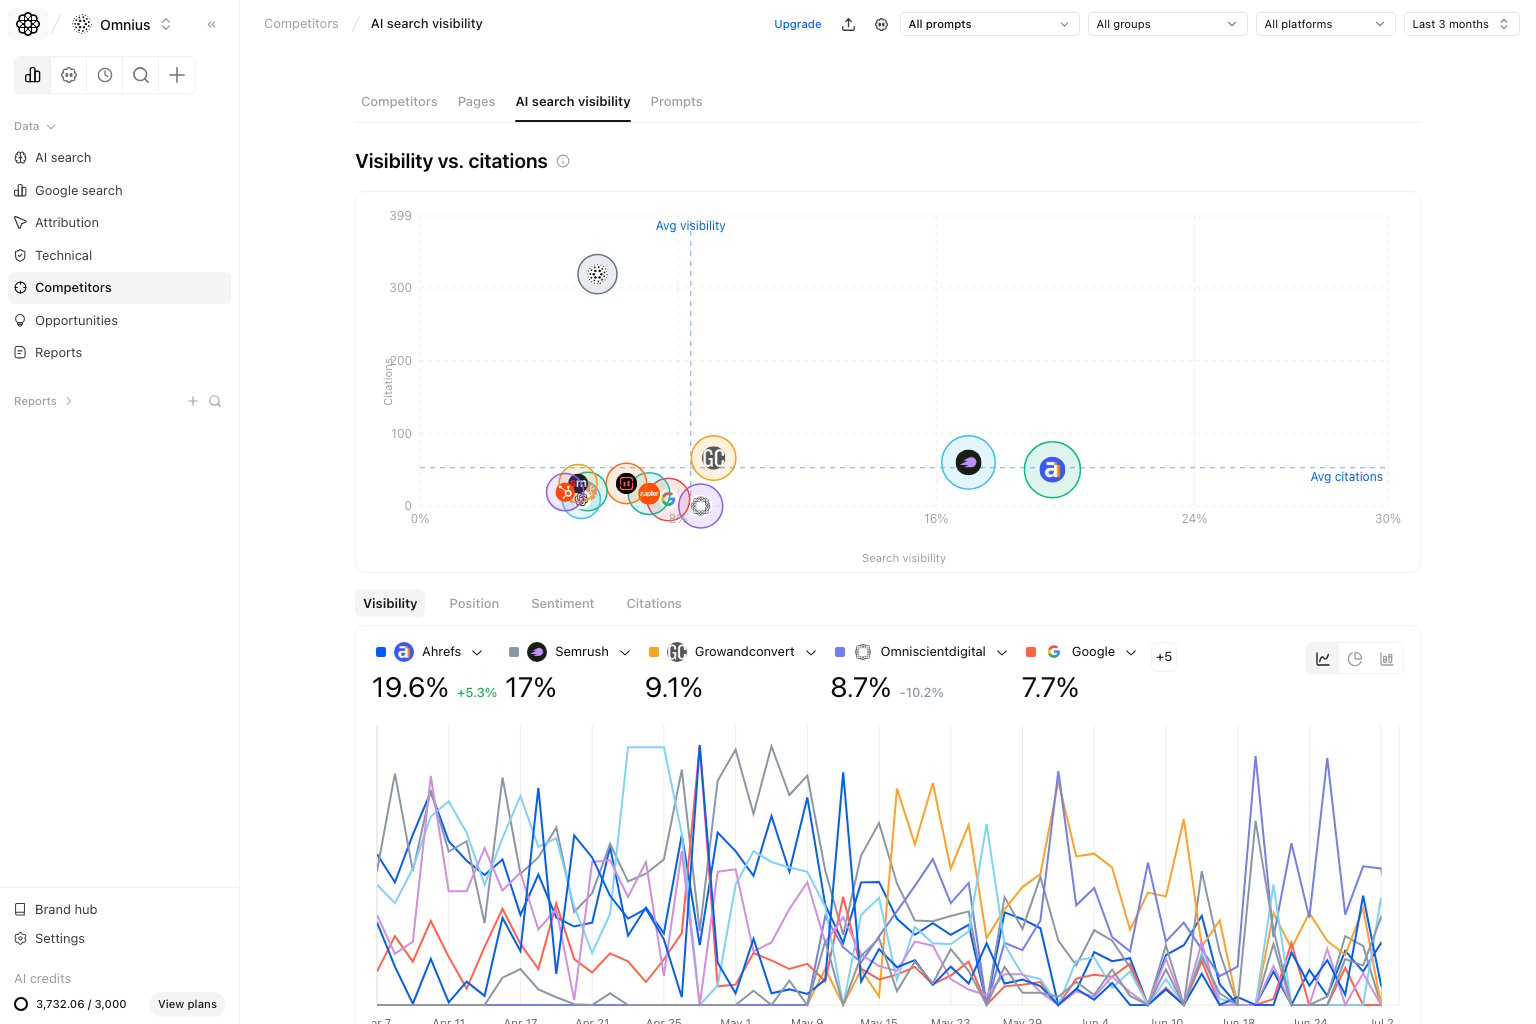Switch to pie chart view
The width and height of the screenshot is (1536, 1024).
point(1355,658)
